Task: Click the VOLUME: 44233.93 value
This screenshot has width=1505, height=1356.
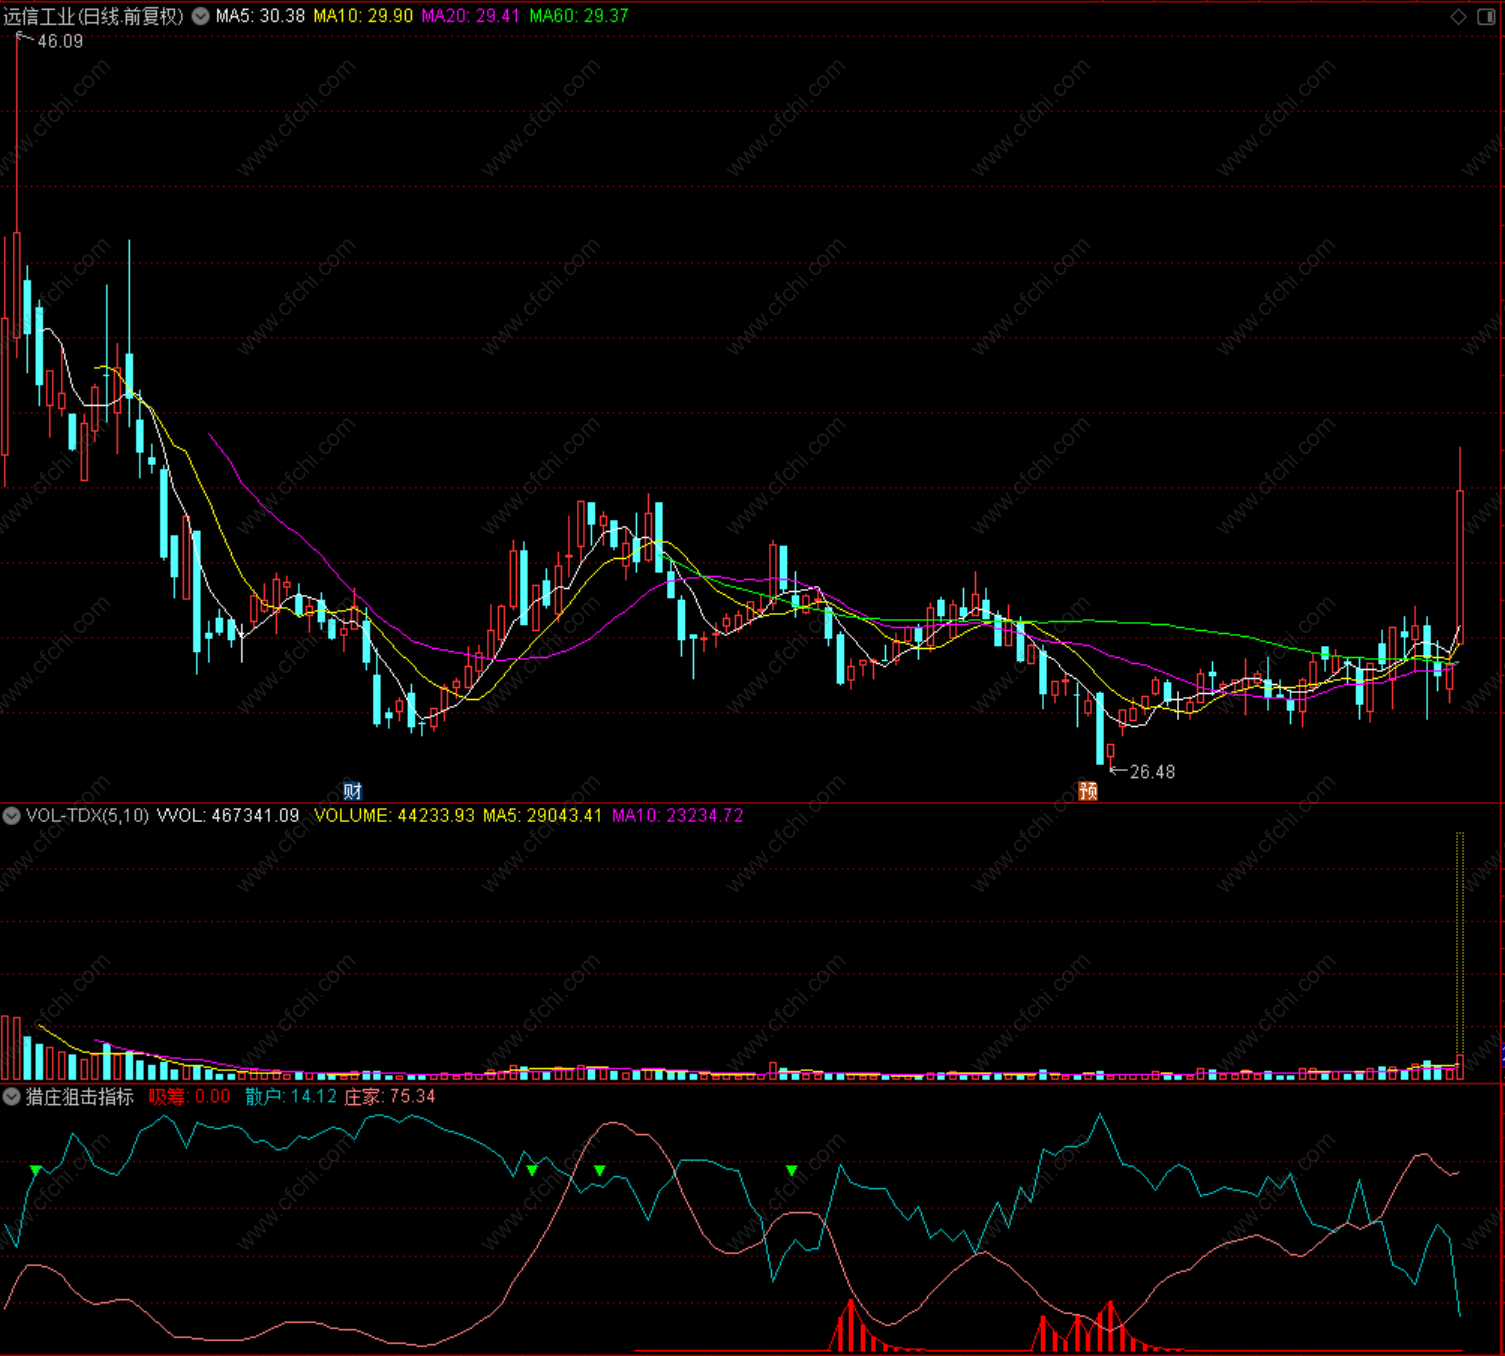Action: [x=394, y=816]
